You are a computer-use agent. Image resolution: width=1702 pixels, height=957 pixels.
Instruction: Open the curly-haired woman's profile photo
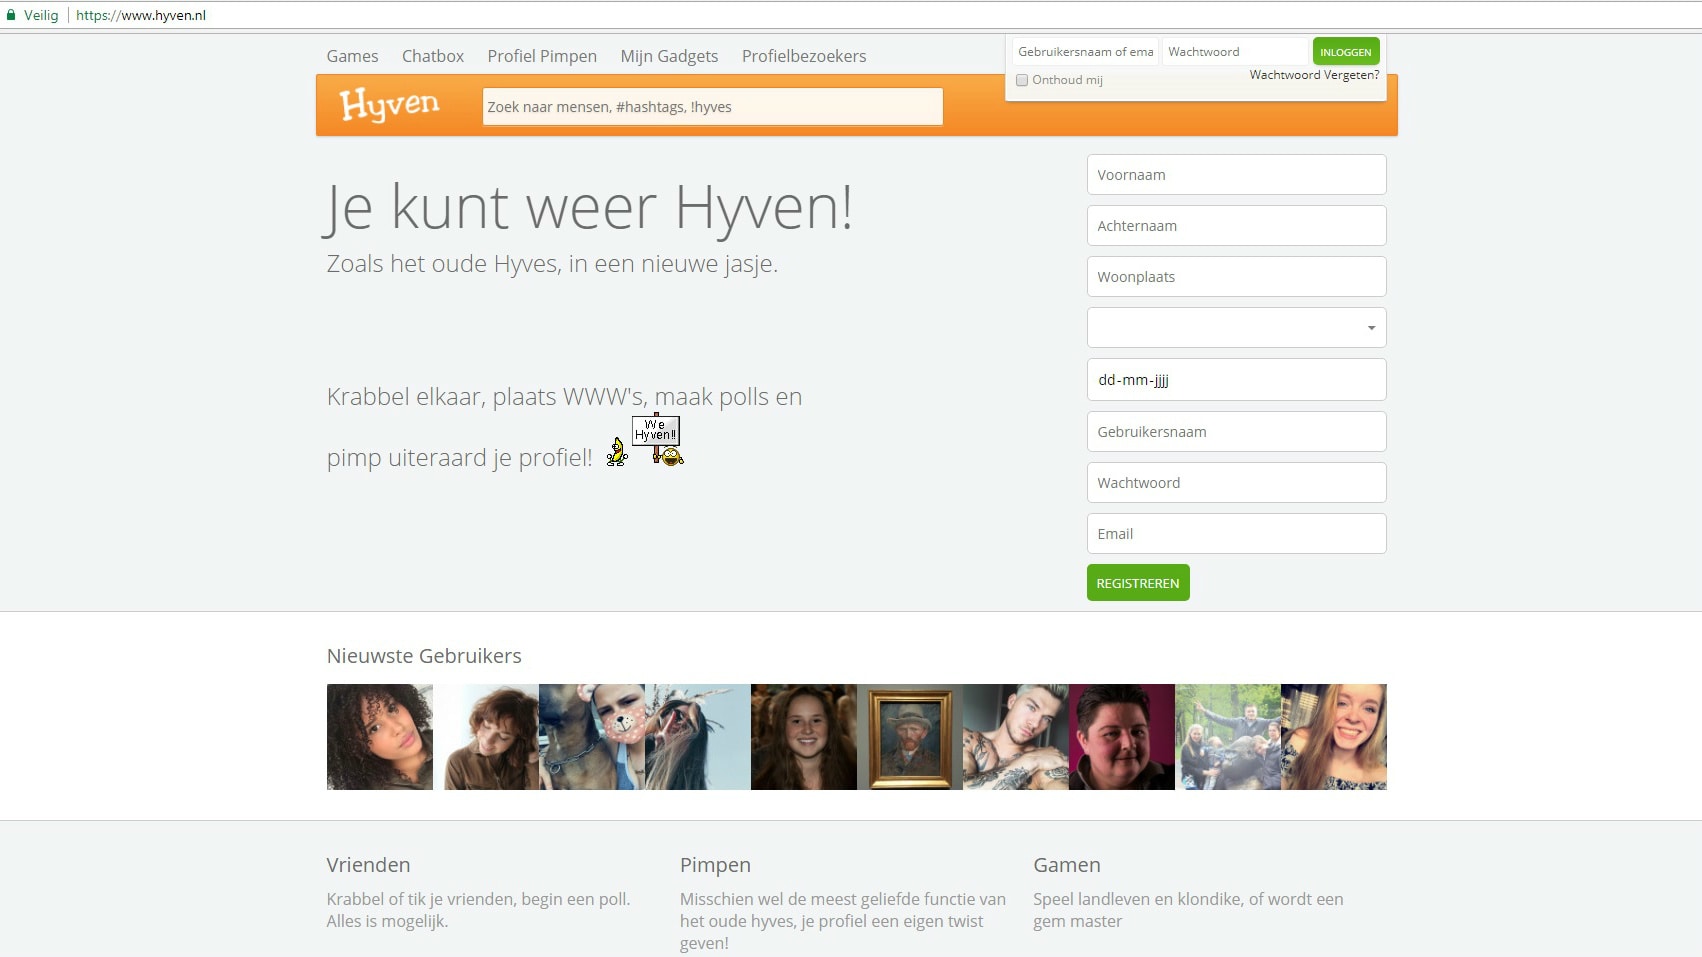[x=380, y=737]
